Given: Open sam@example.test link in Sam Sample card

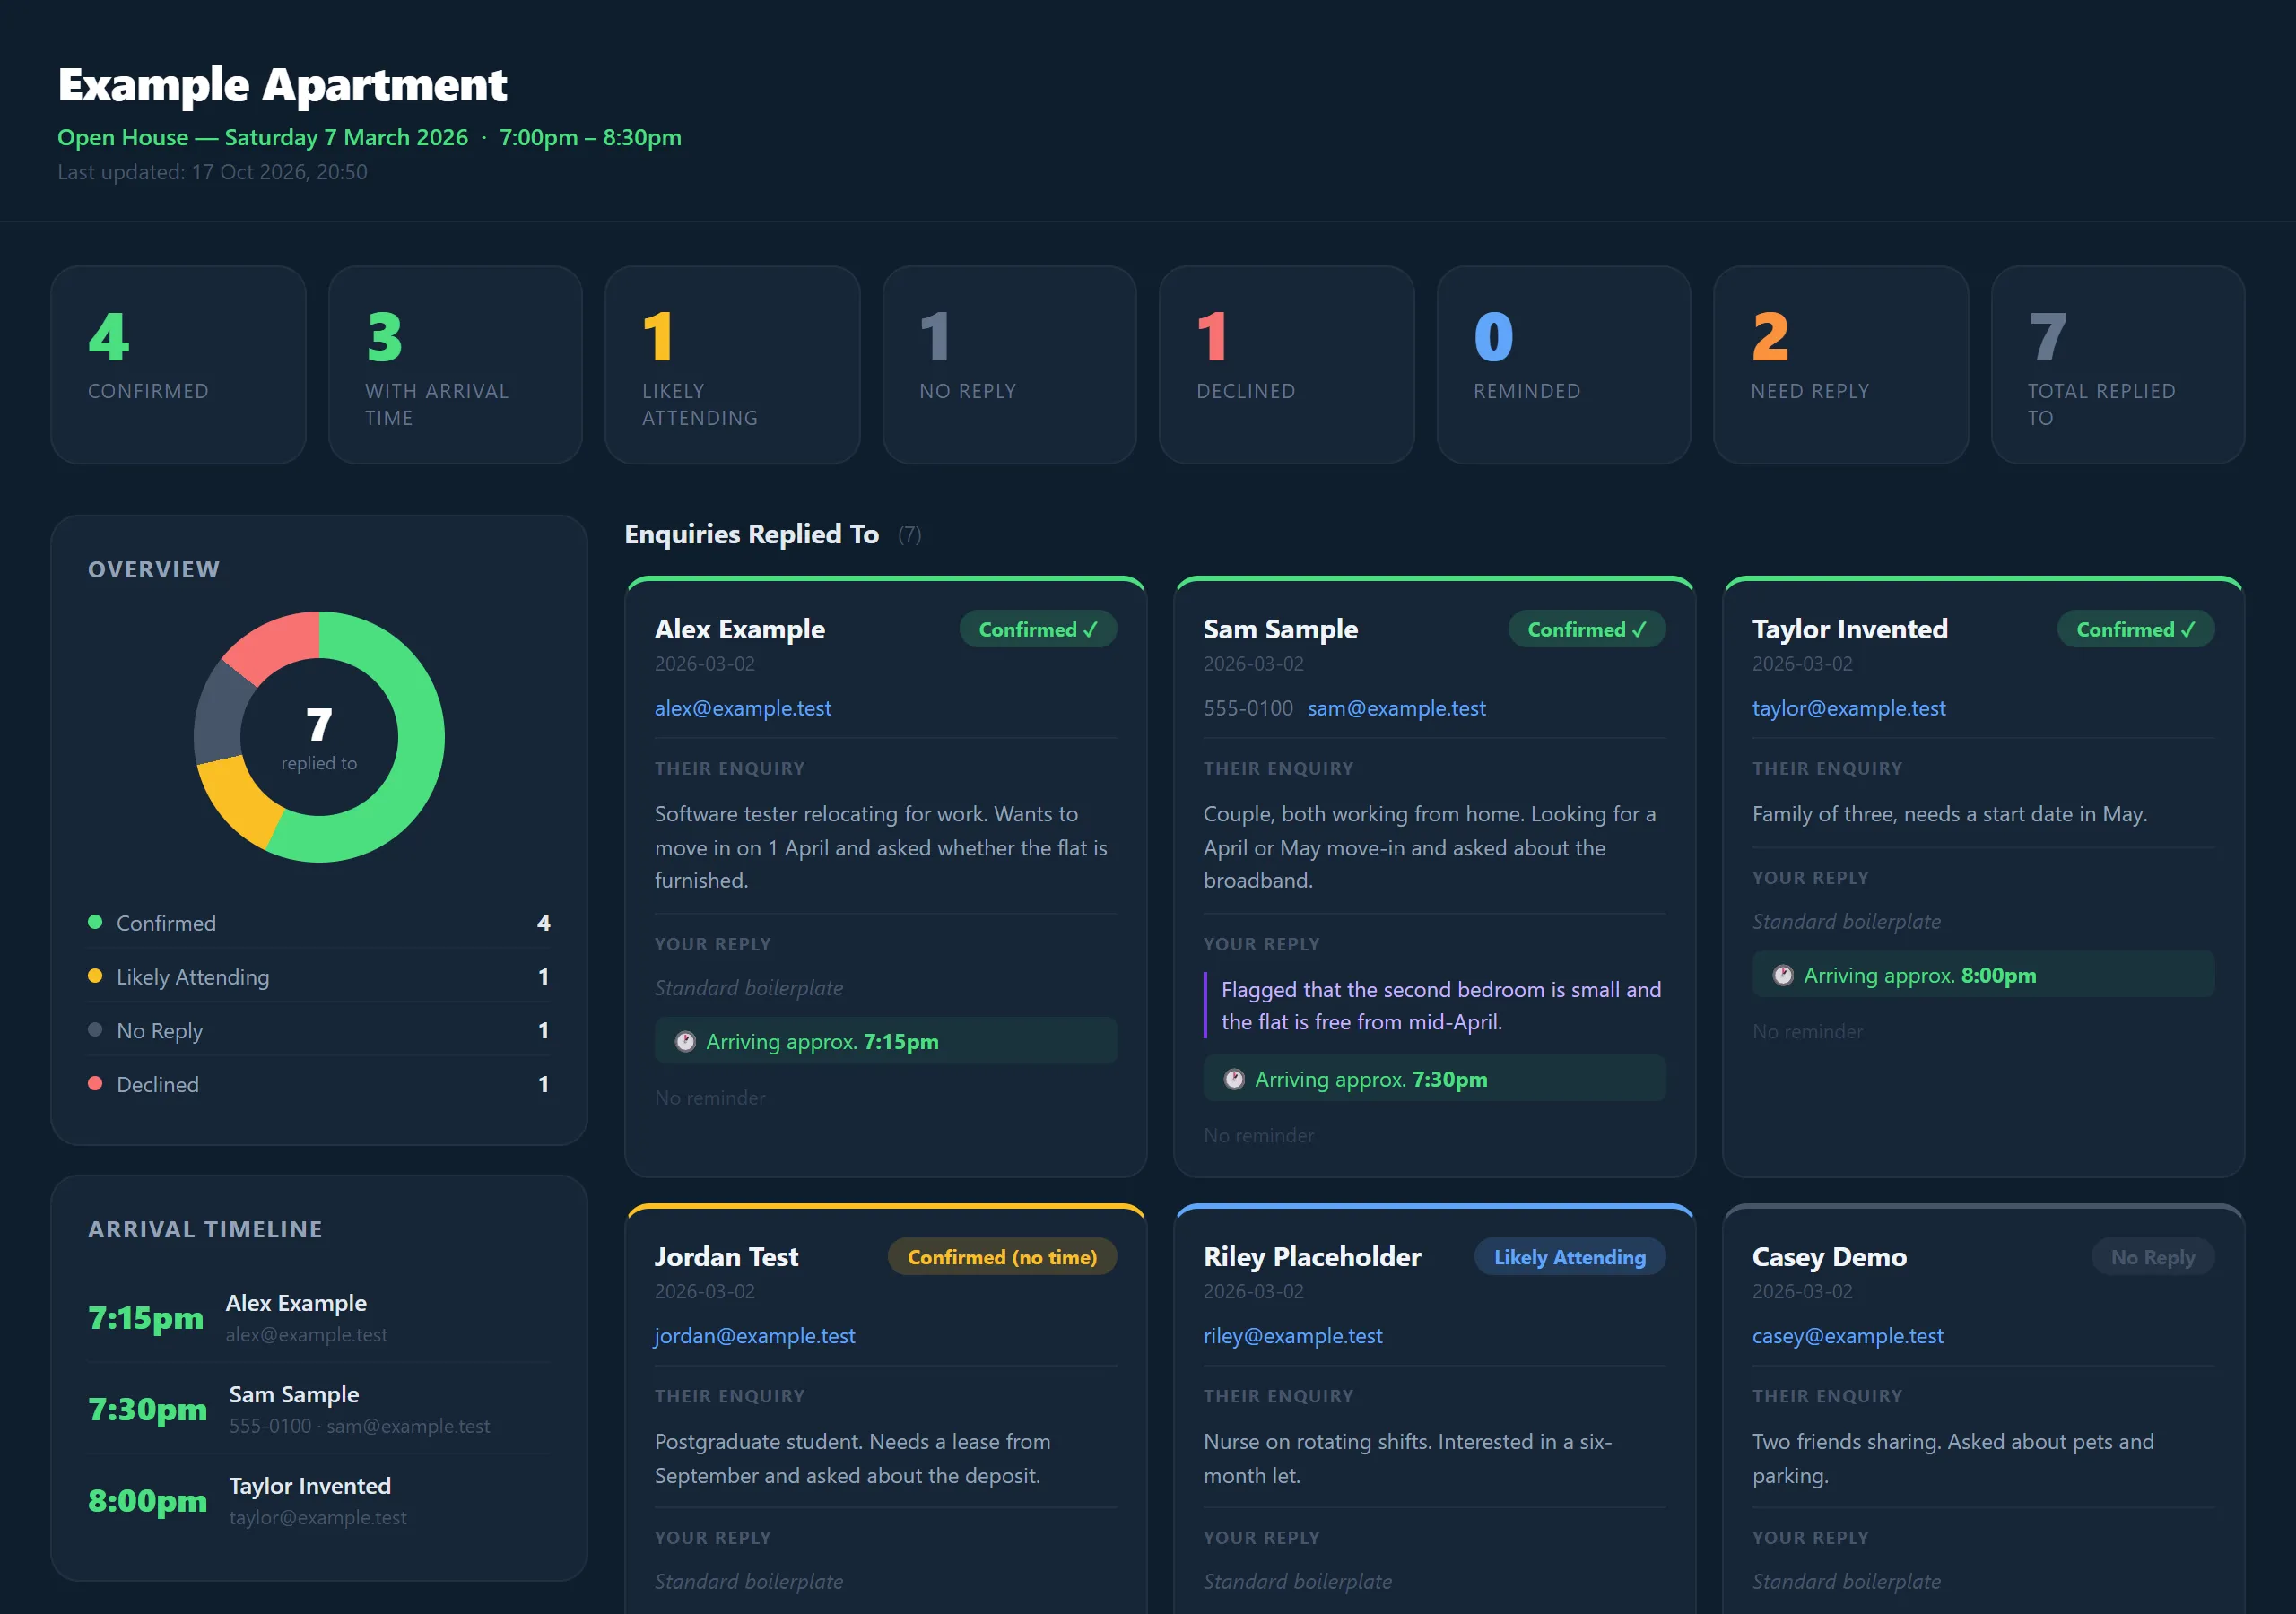Looking at the screenshot, I should pyautogui.click(x=1396, y=708).
